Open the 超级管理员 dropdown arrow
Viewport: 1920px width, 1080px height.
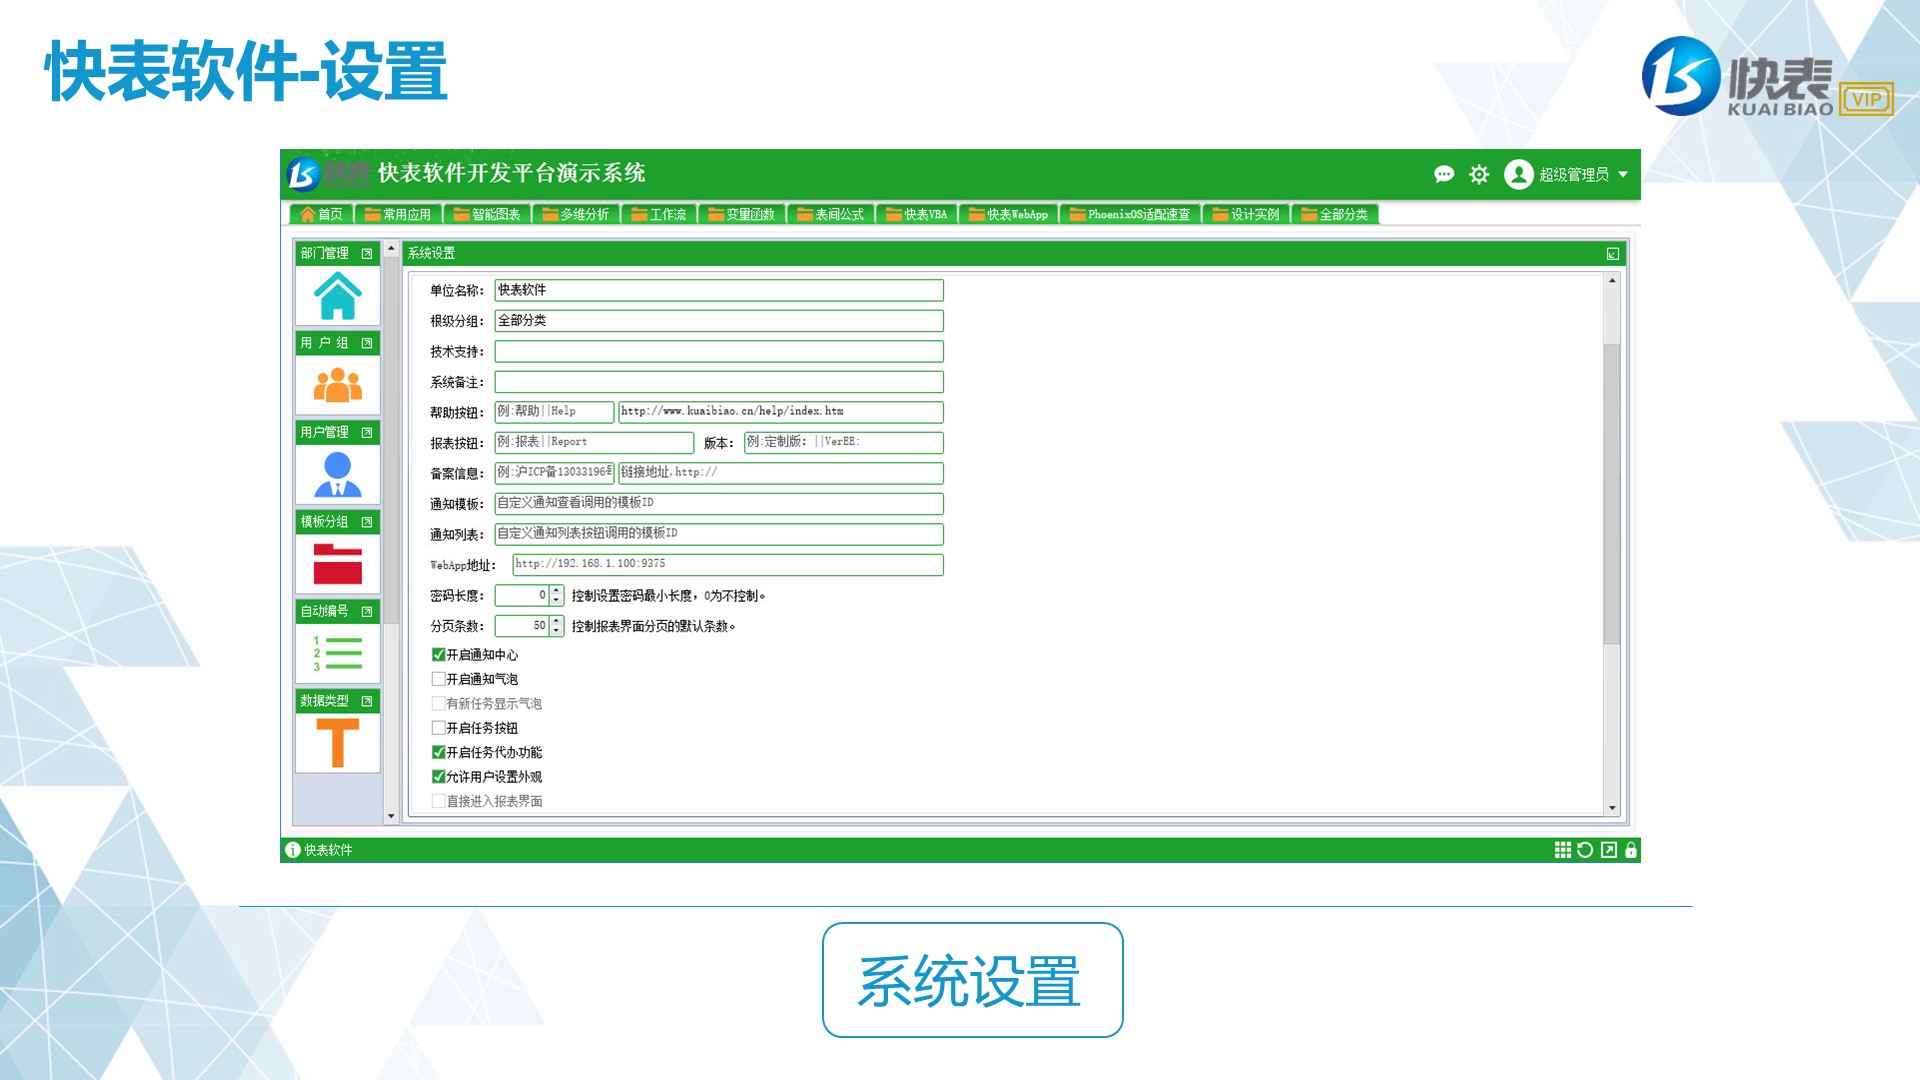point(1623,175)
